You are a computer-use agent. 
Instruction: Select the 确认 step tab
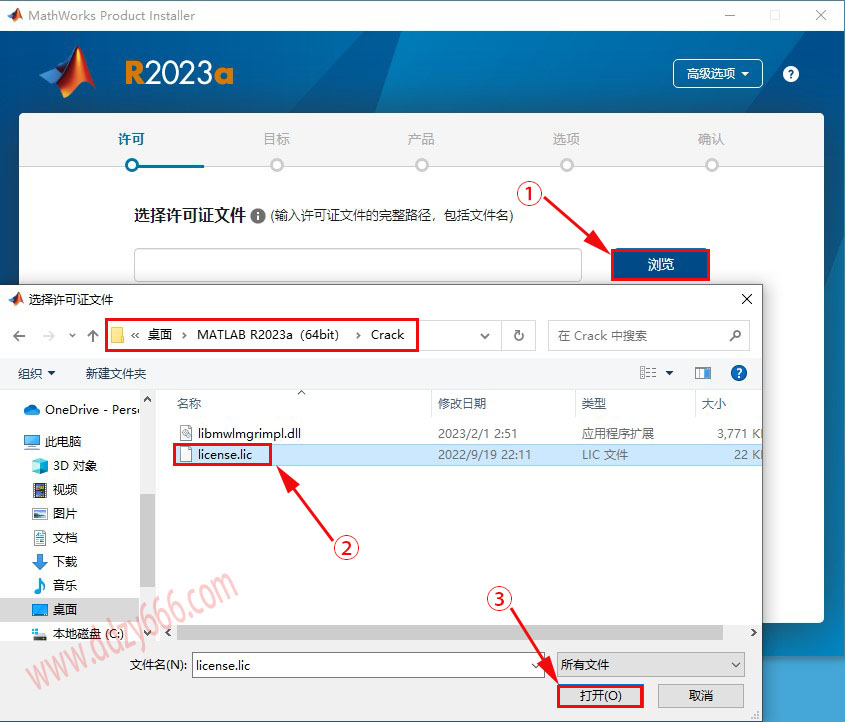(711, 140)
